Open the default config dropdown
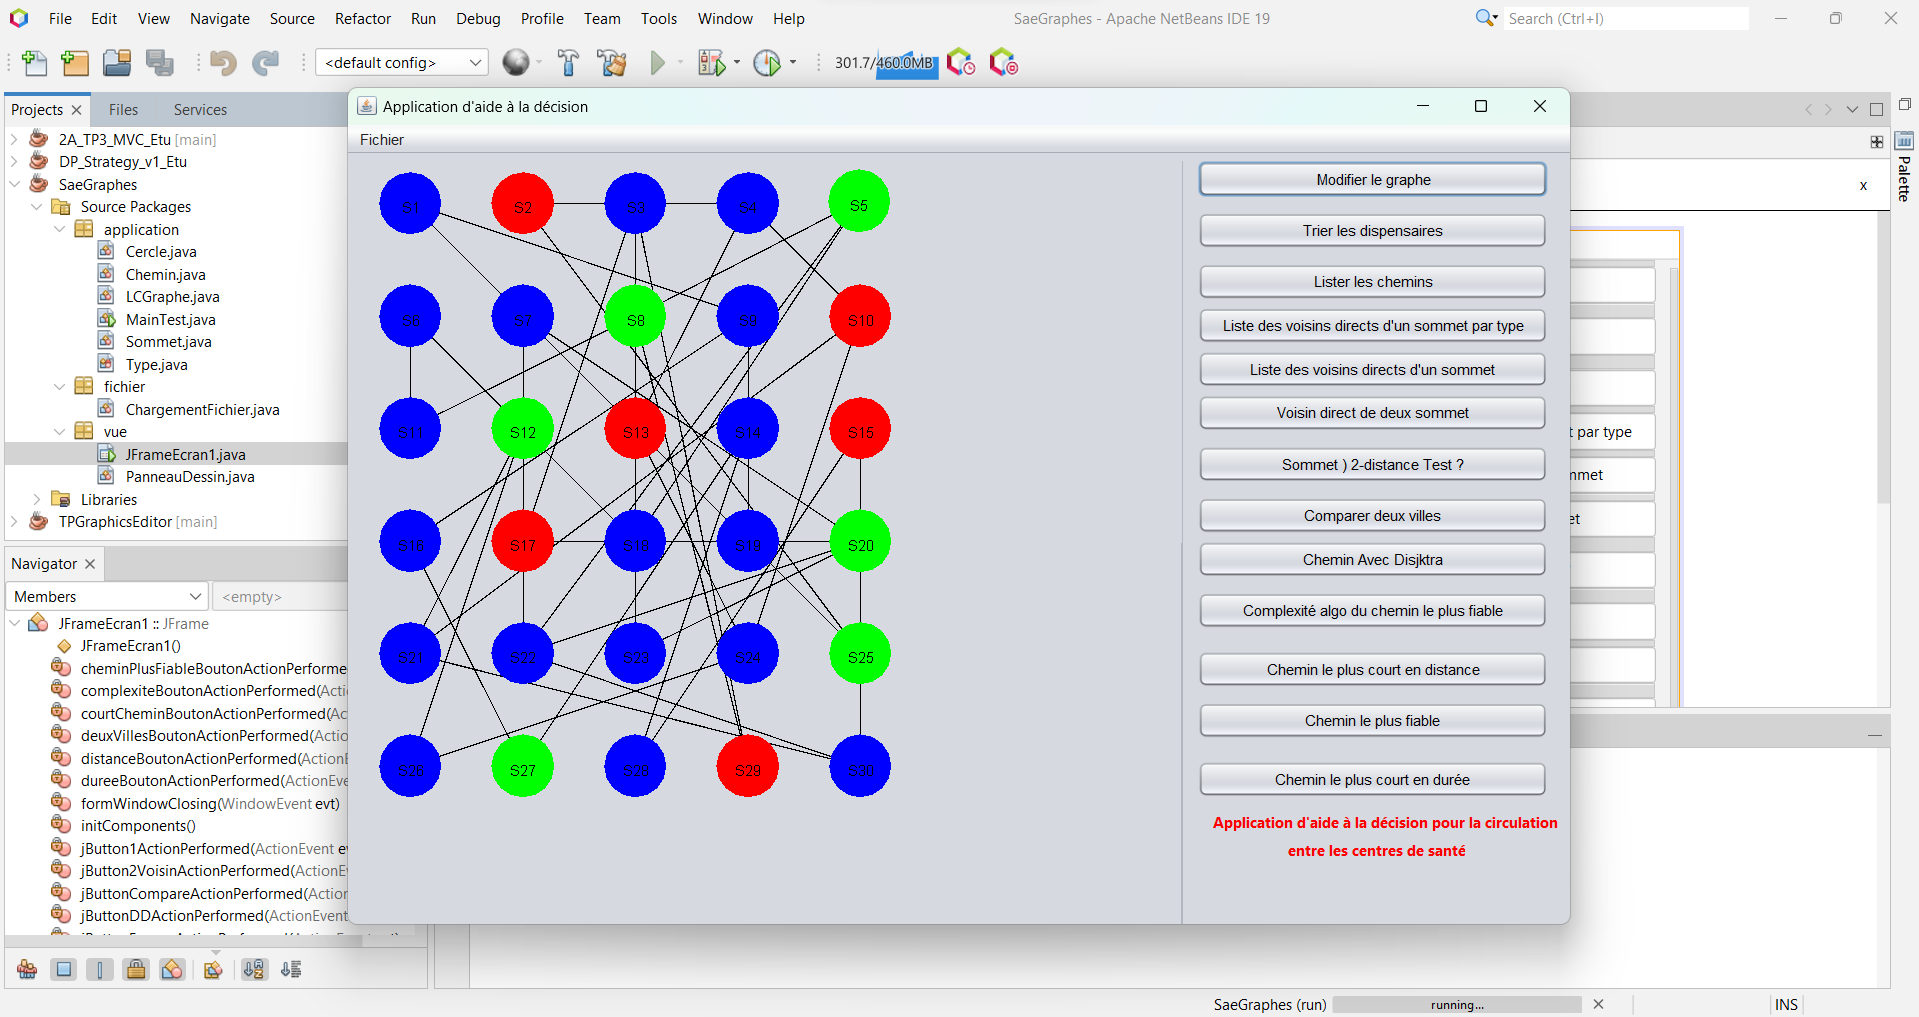The width and height of the screenshot is (1919, 1017). pyautogui.click(x=401, y=63)
